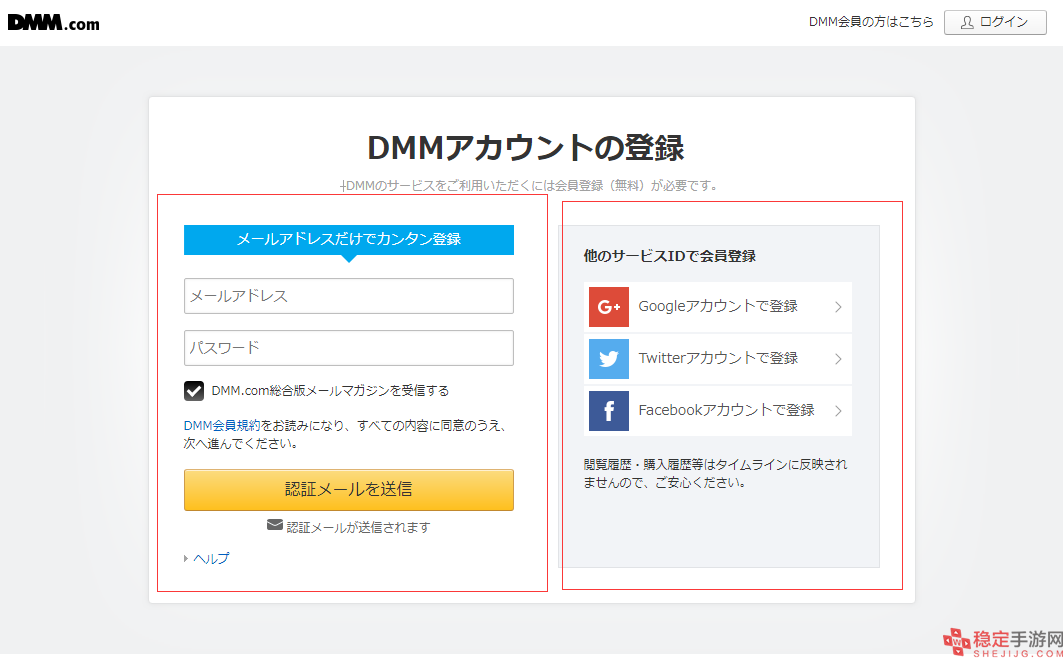
Task: Click the DMMアカウントの登録 heading
Action: 526,148
